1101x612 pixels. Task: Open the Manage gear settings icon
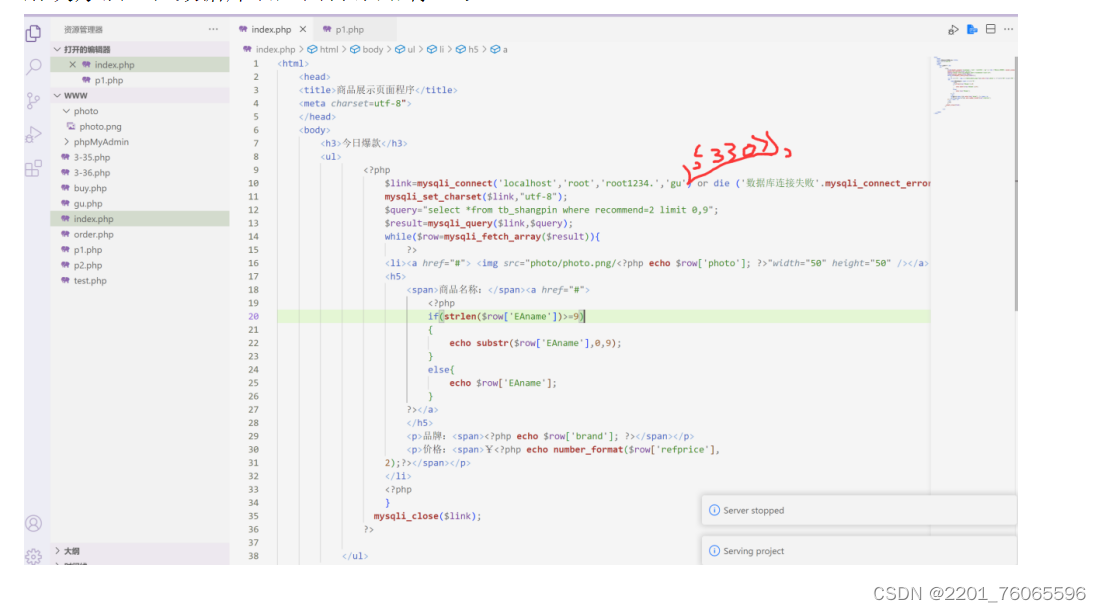[33, 557]
